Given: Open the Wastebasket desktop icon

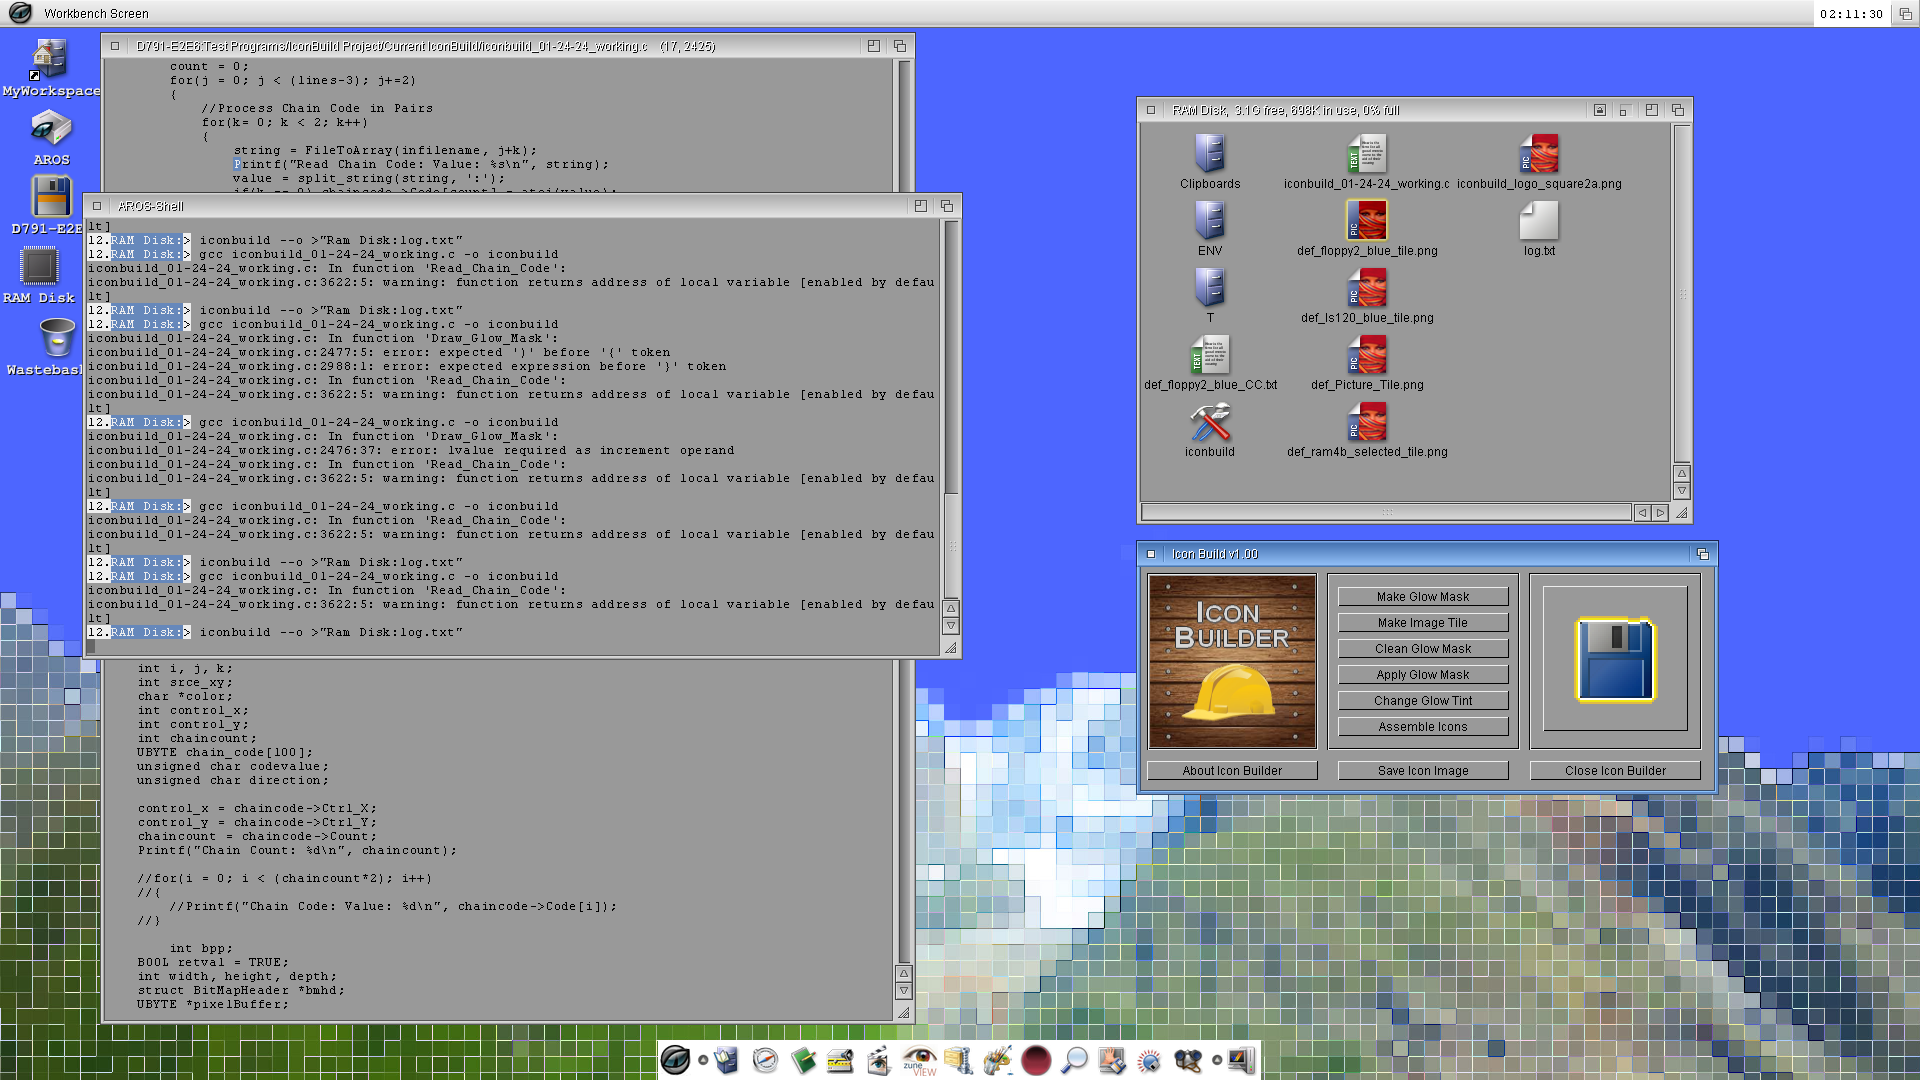Looking at the screenshot, I should 56,338.
